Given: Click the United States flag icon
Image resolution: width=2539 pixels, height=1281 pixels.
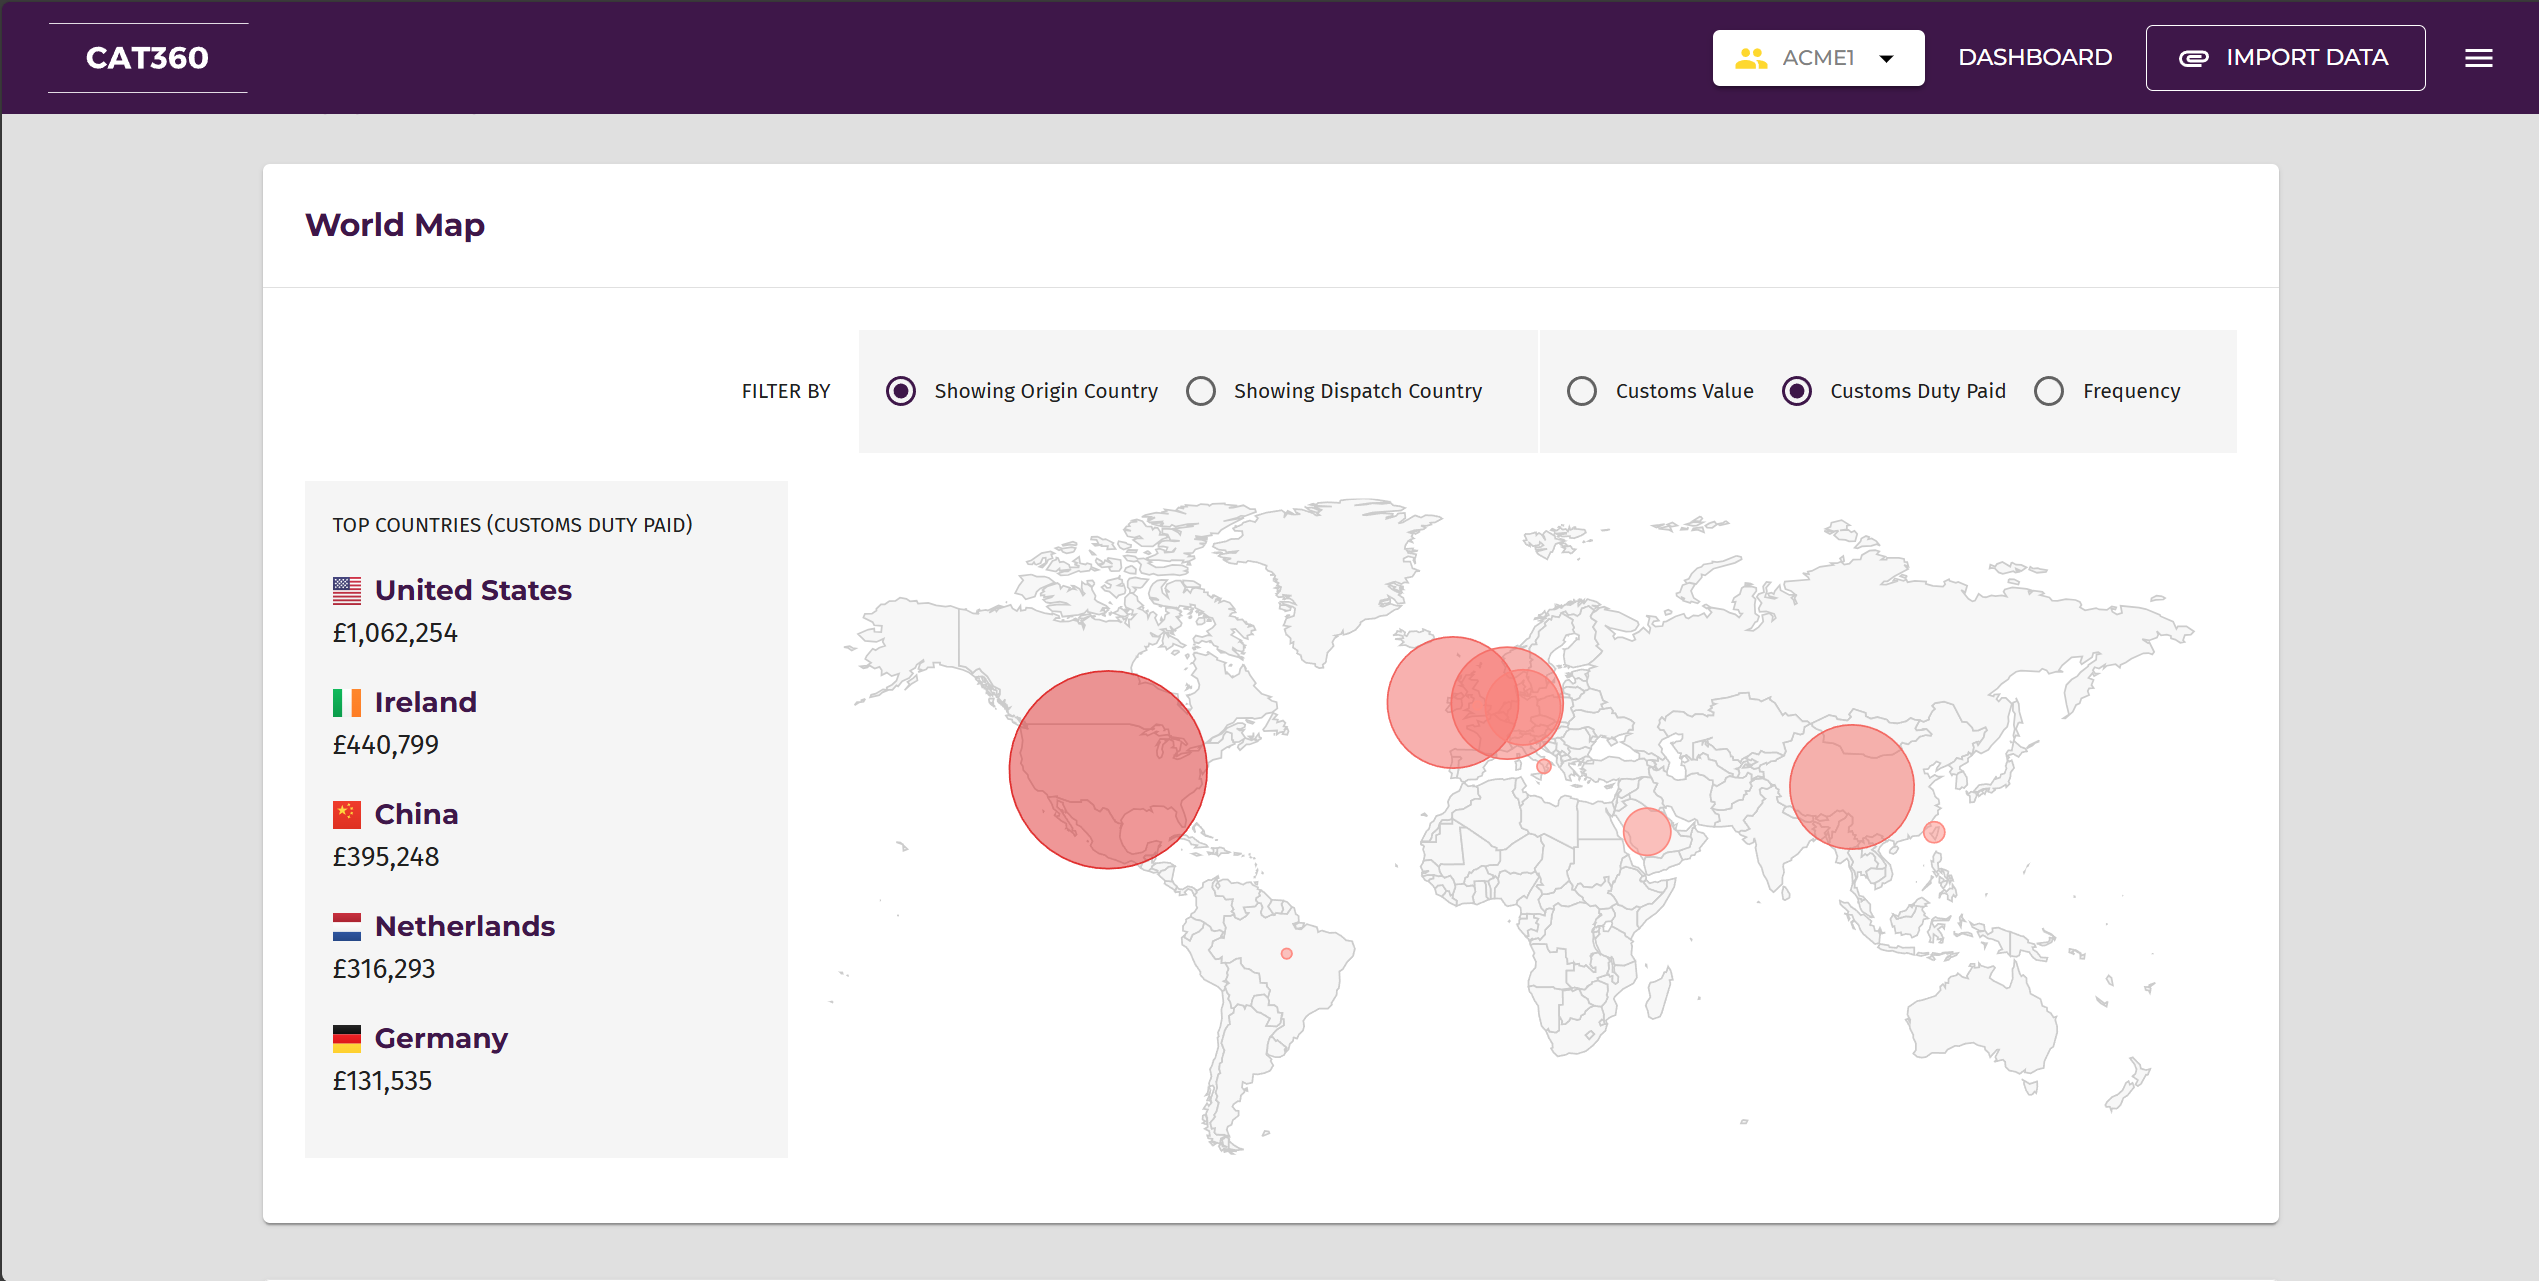Looking at the screenshot, I should pyautogui.click(x=347, y=591).
